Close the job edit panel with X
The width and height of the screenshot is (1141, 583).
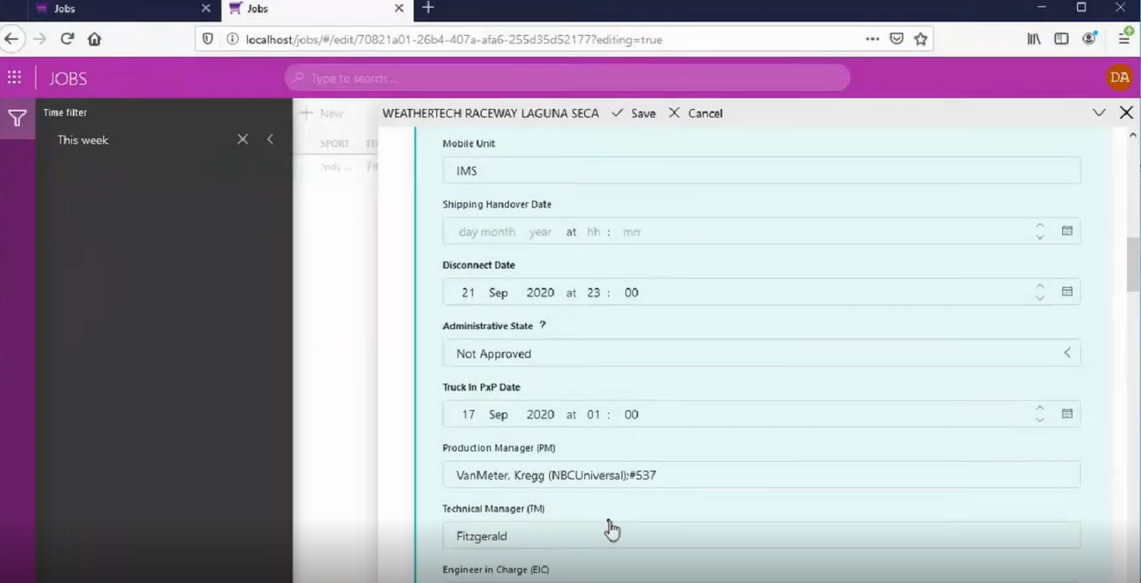[1126, 113]
